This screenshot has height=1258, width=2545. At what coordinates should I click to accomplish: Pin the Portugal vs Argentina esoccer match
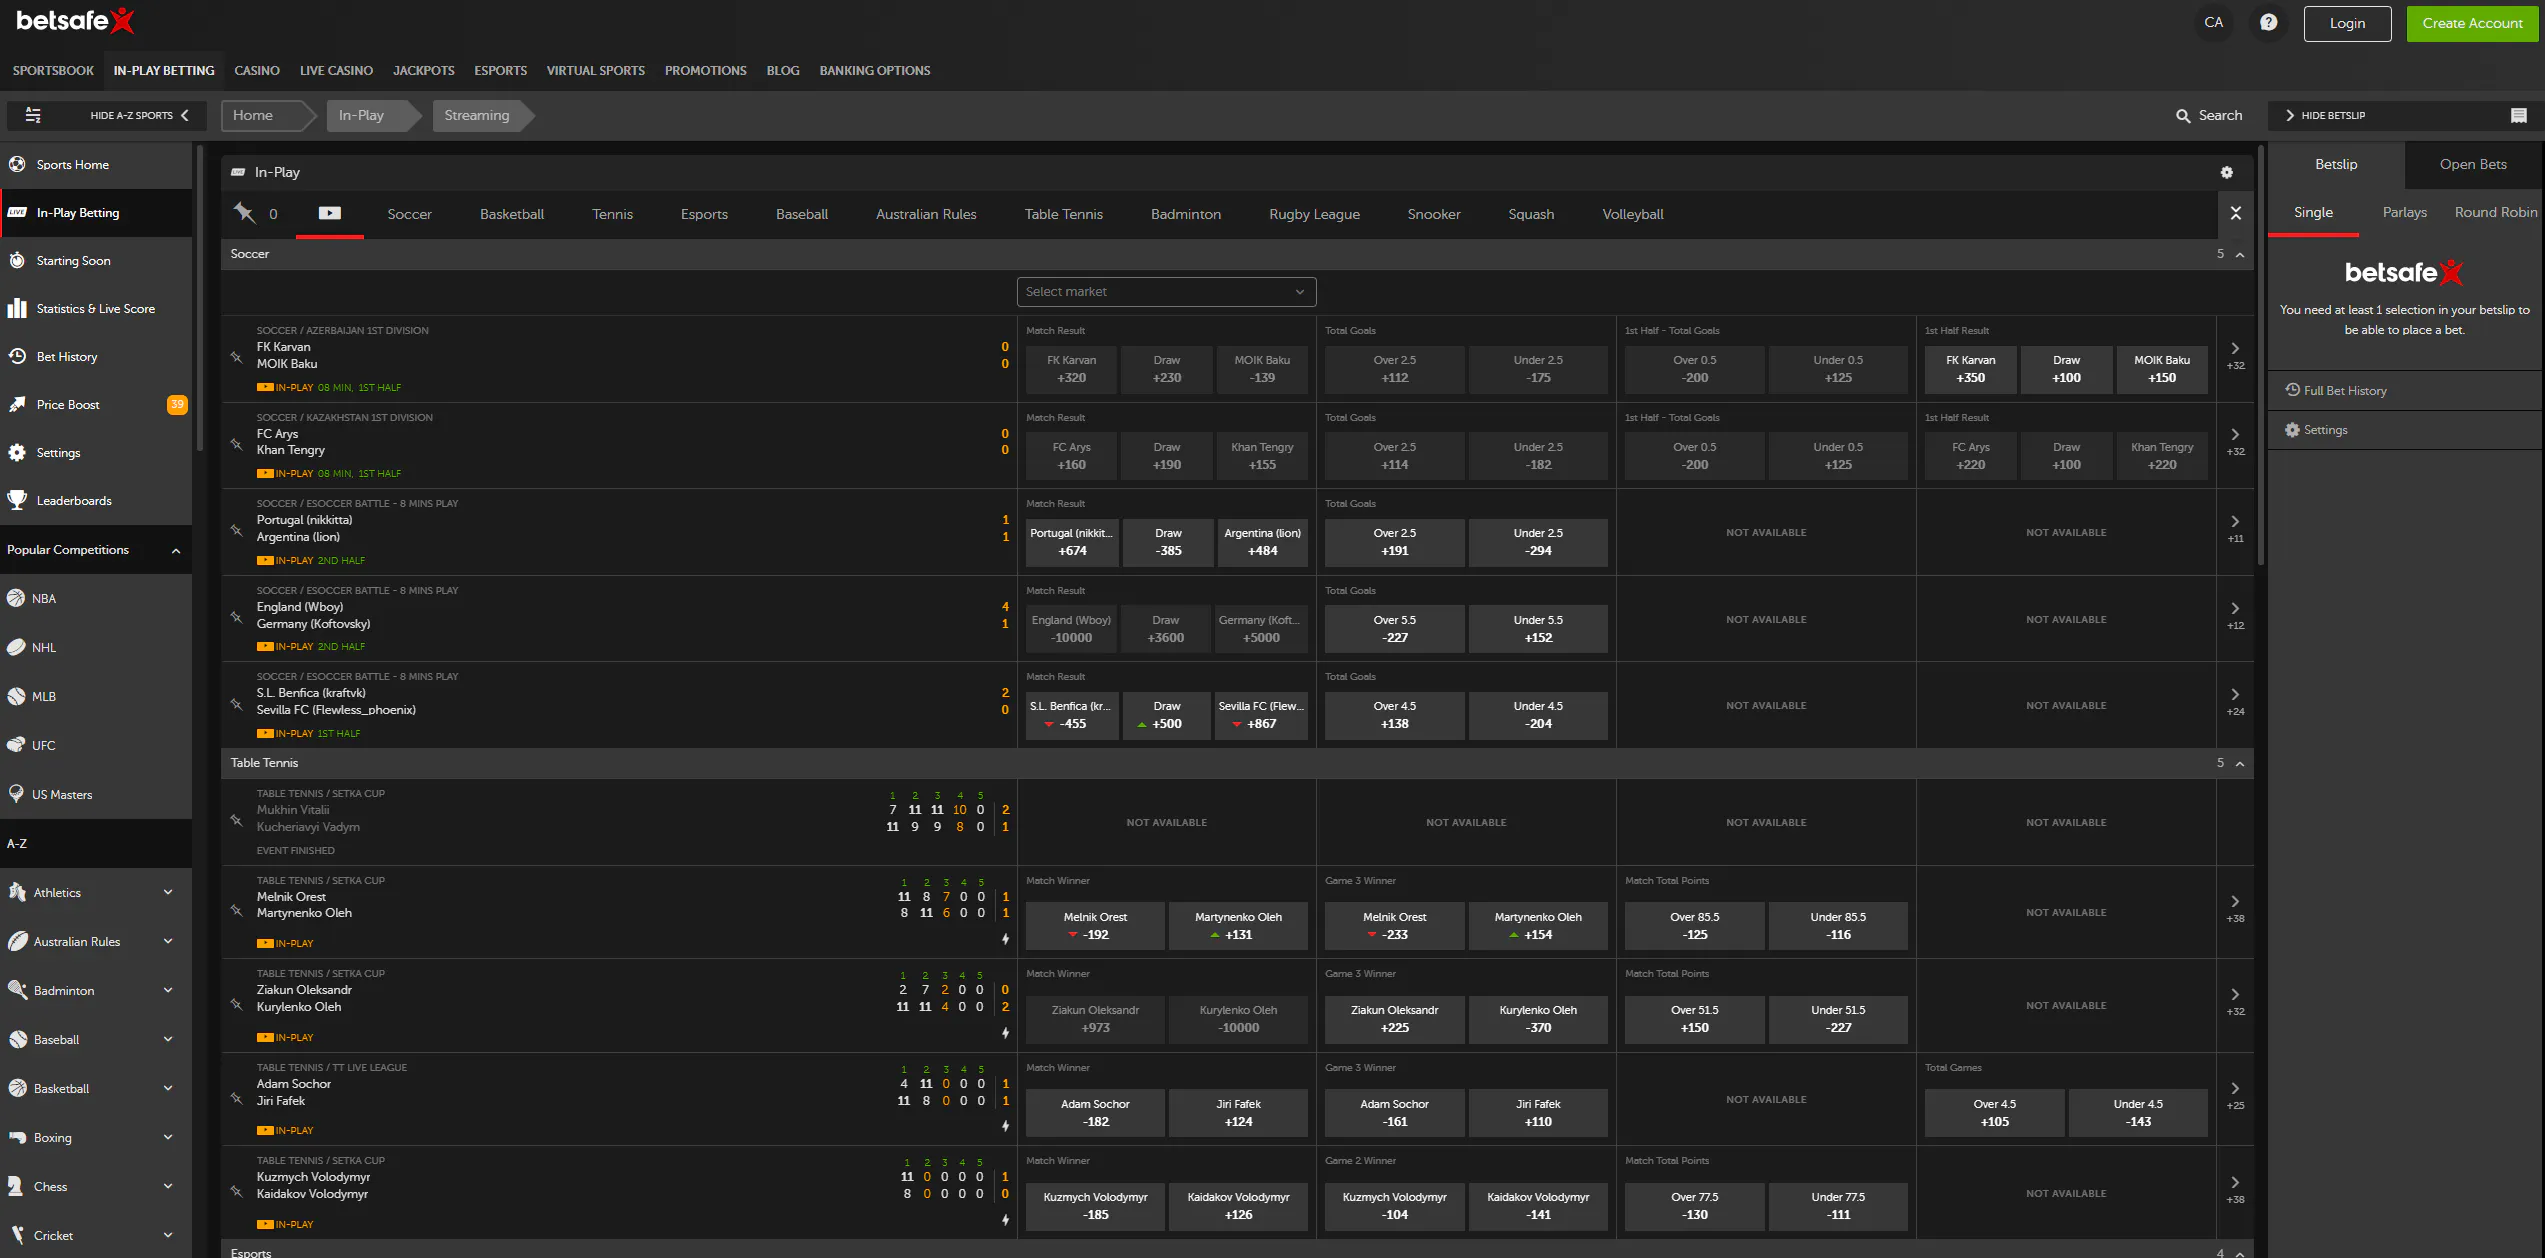237,530
